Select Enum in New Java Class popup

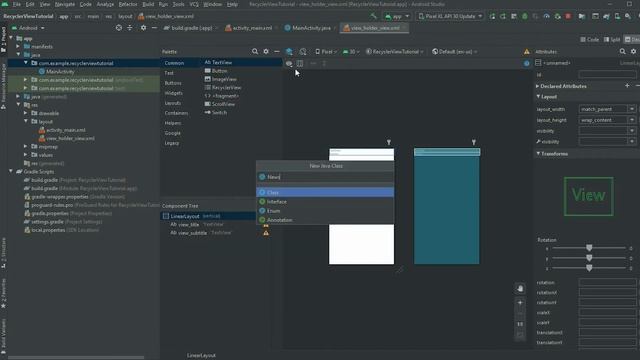coord(325,211)
